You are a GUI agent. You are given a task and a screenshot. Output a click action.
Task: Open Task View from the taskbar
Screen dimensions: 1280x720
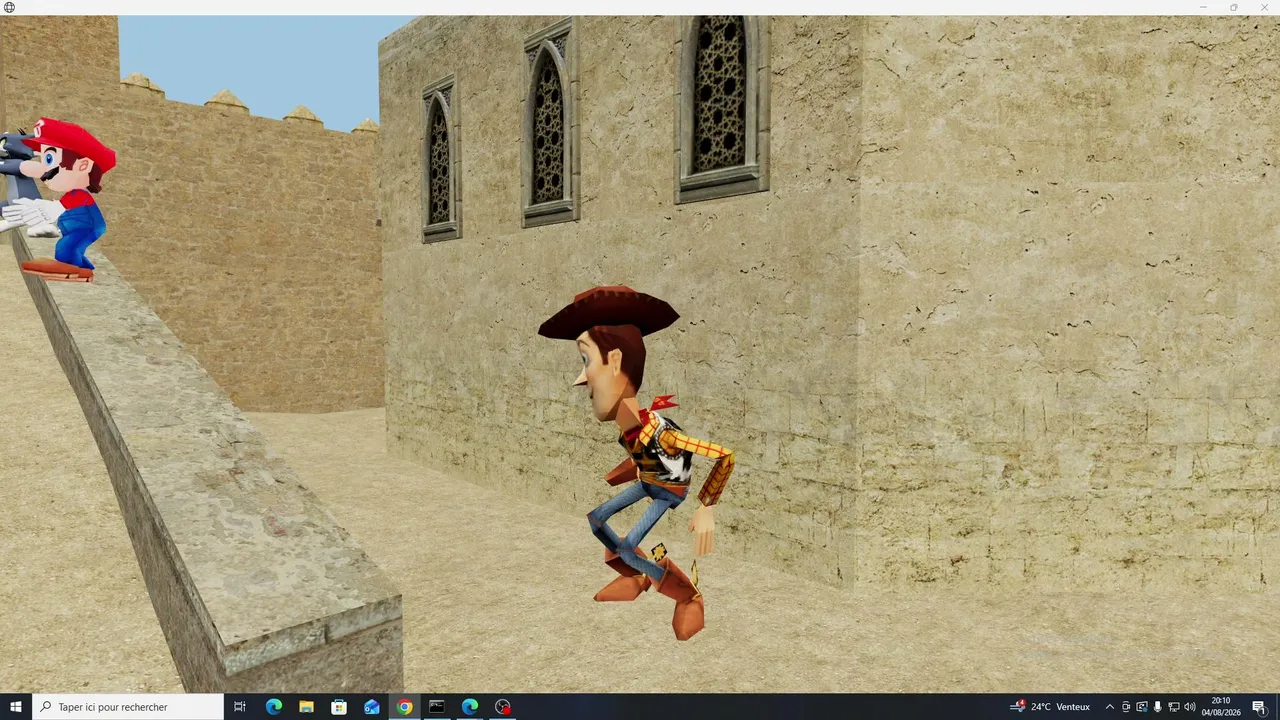pos(240,707)
